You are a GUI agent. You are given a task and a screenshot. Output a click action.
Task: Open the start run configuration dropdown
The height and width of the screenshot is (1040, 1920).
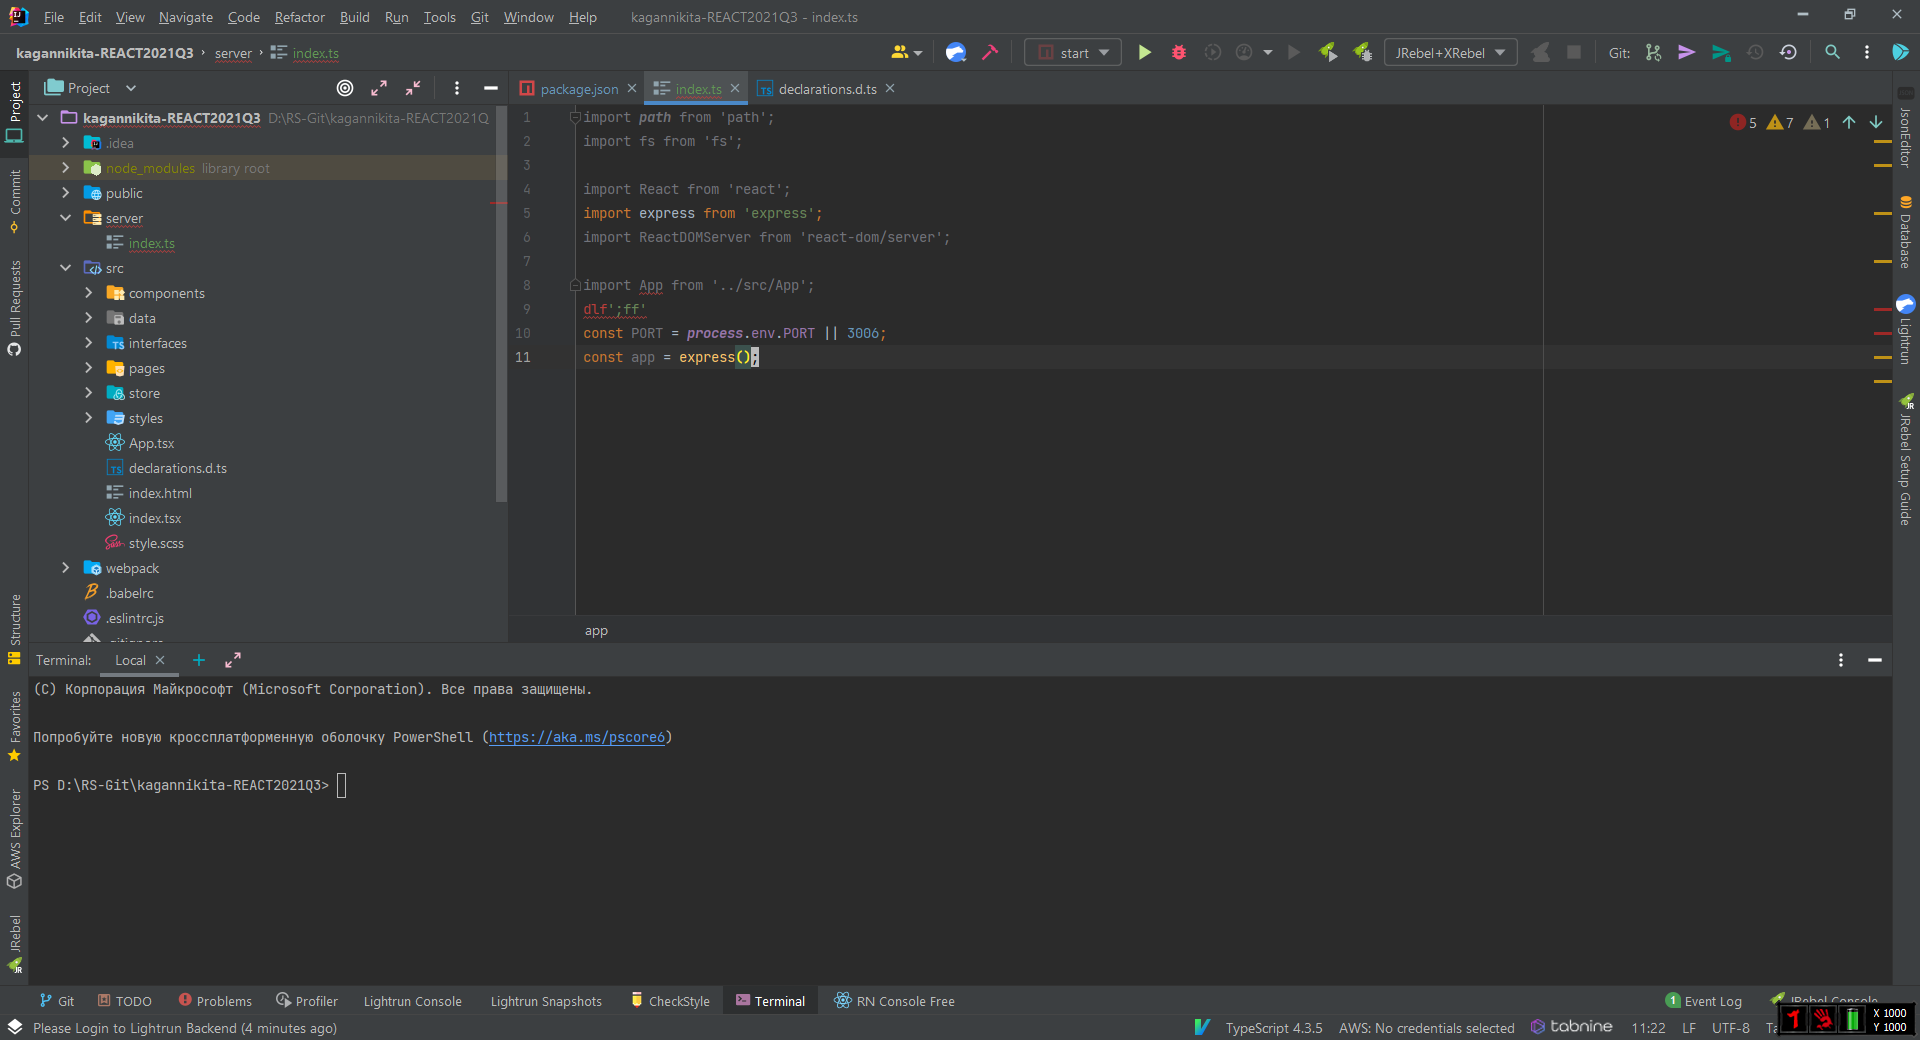point(1074,53)
